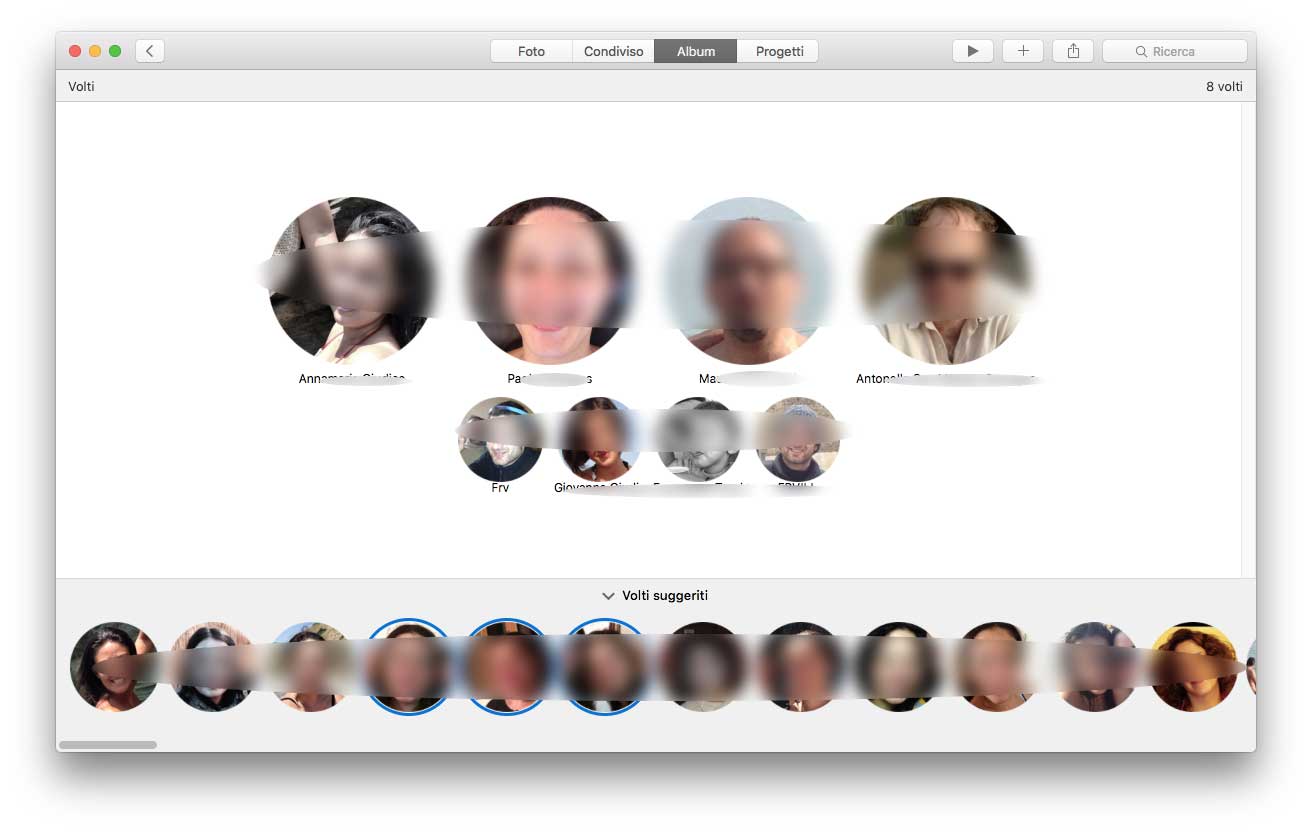
Task: Select the Album tab
Action: (x=696, y=51)
